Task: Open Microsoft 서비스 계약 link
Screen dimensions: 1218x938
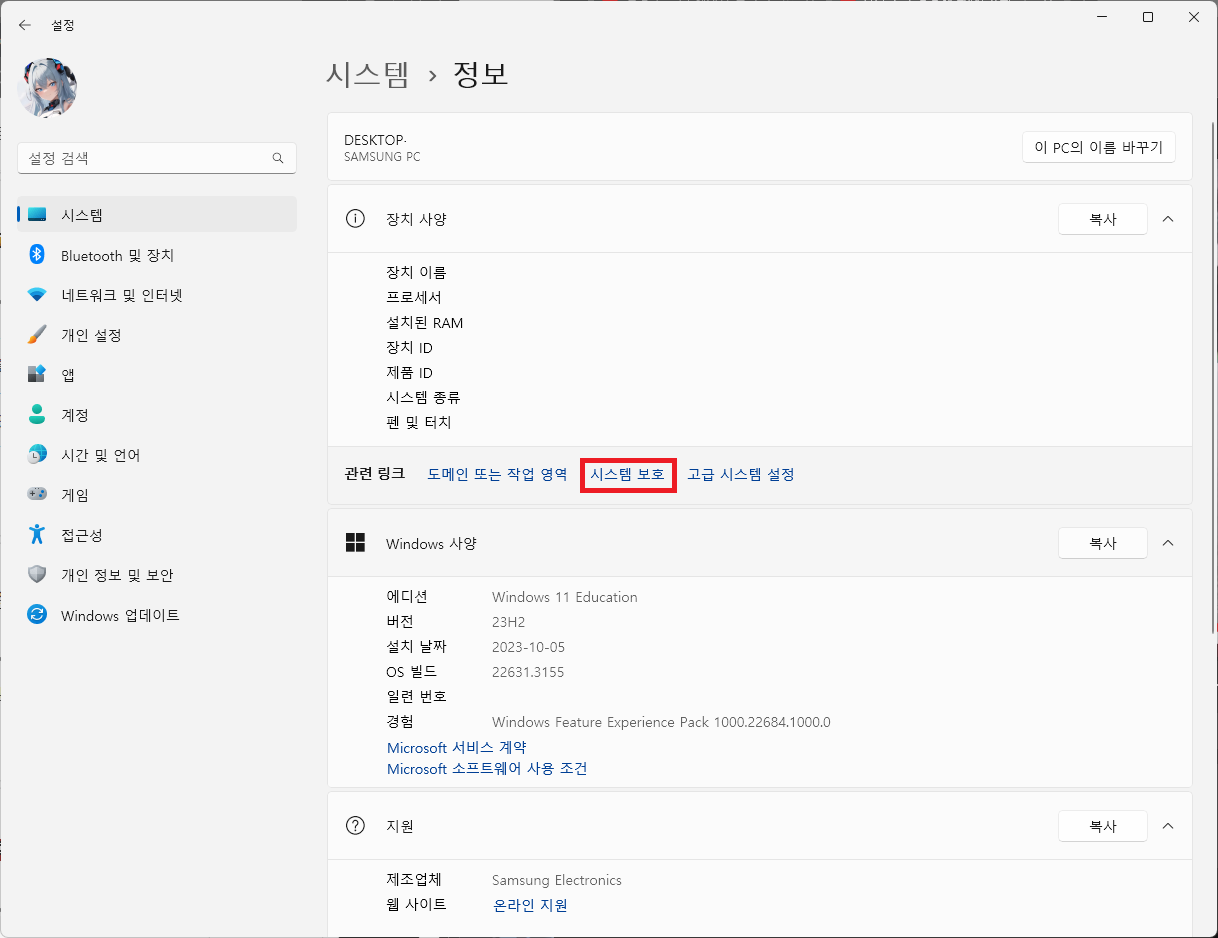Action: tap(456, 748)
